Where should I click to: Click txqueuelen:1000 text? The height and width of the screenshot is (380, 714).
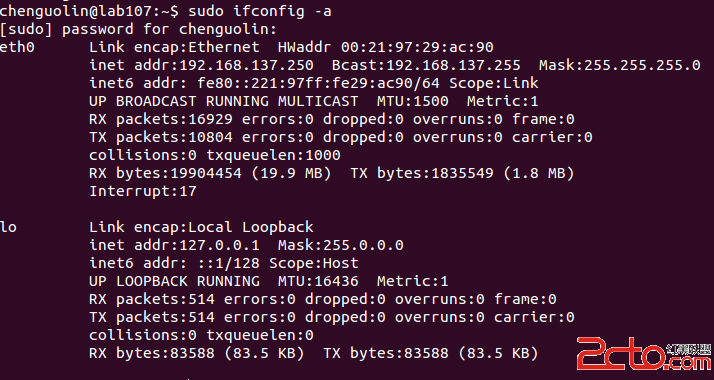coord(273,155)
